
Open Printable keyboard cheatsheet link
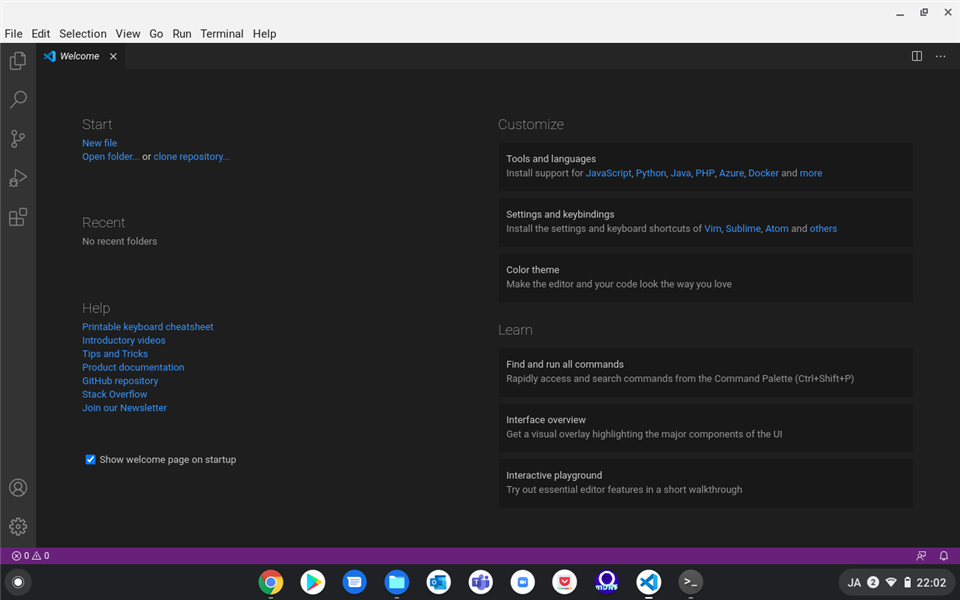pos(148,327)
